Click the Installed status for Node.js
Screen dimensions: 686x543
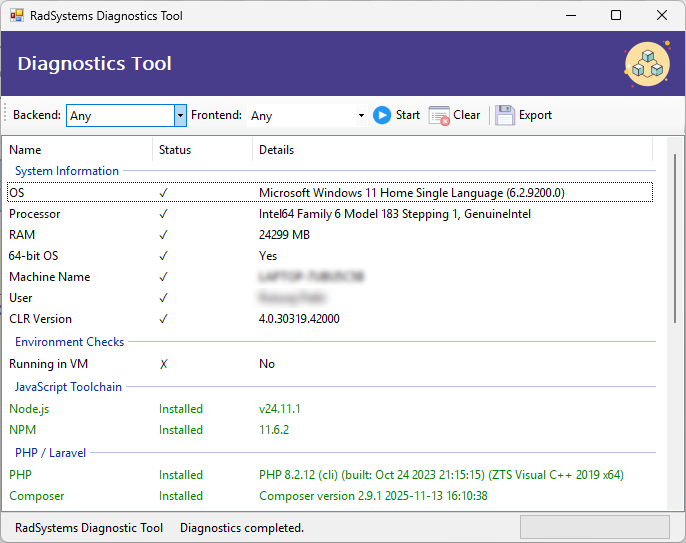tap(181, 409)
